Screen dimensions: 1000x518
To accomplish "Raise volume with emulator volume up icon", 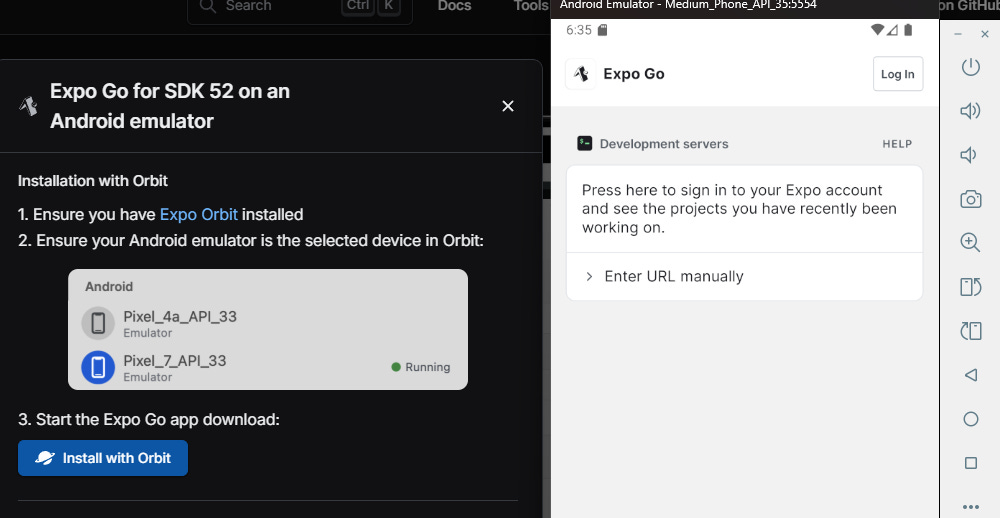I will 970,111.
